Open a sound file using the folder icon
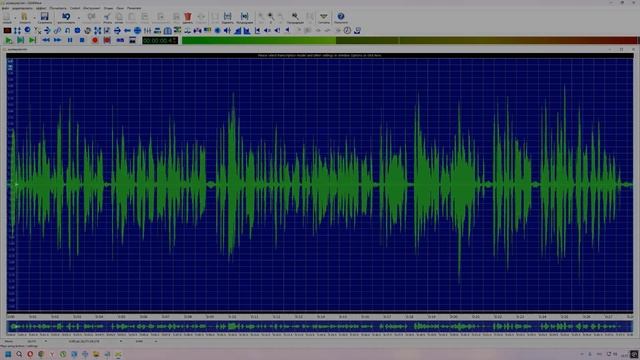 pyautogui.click(x=24, y=17)
